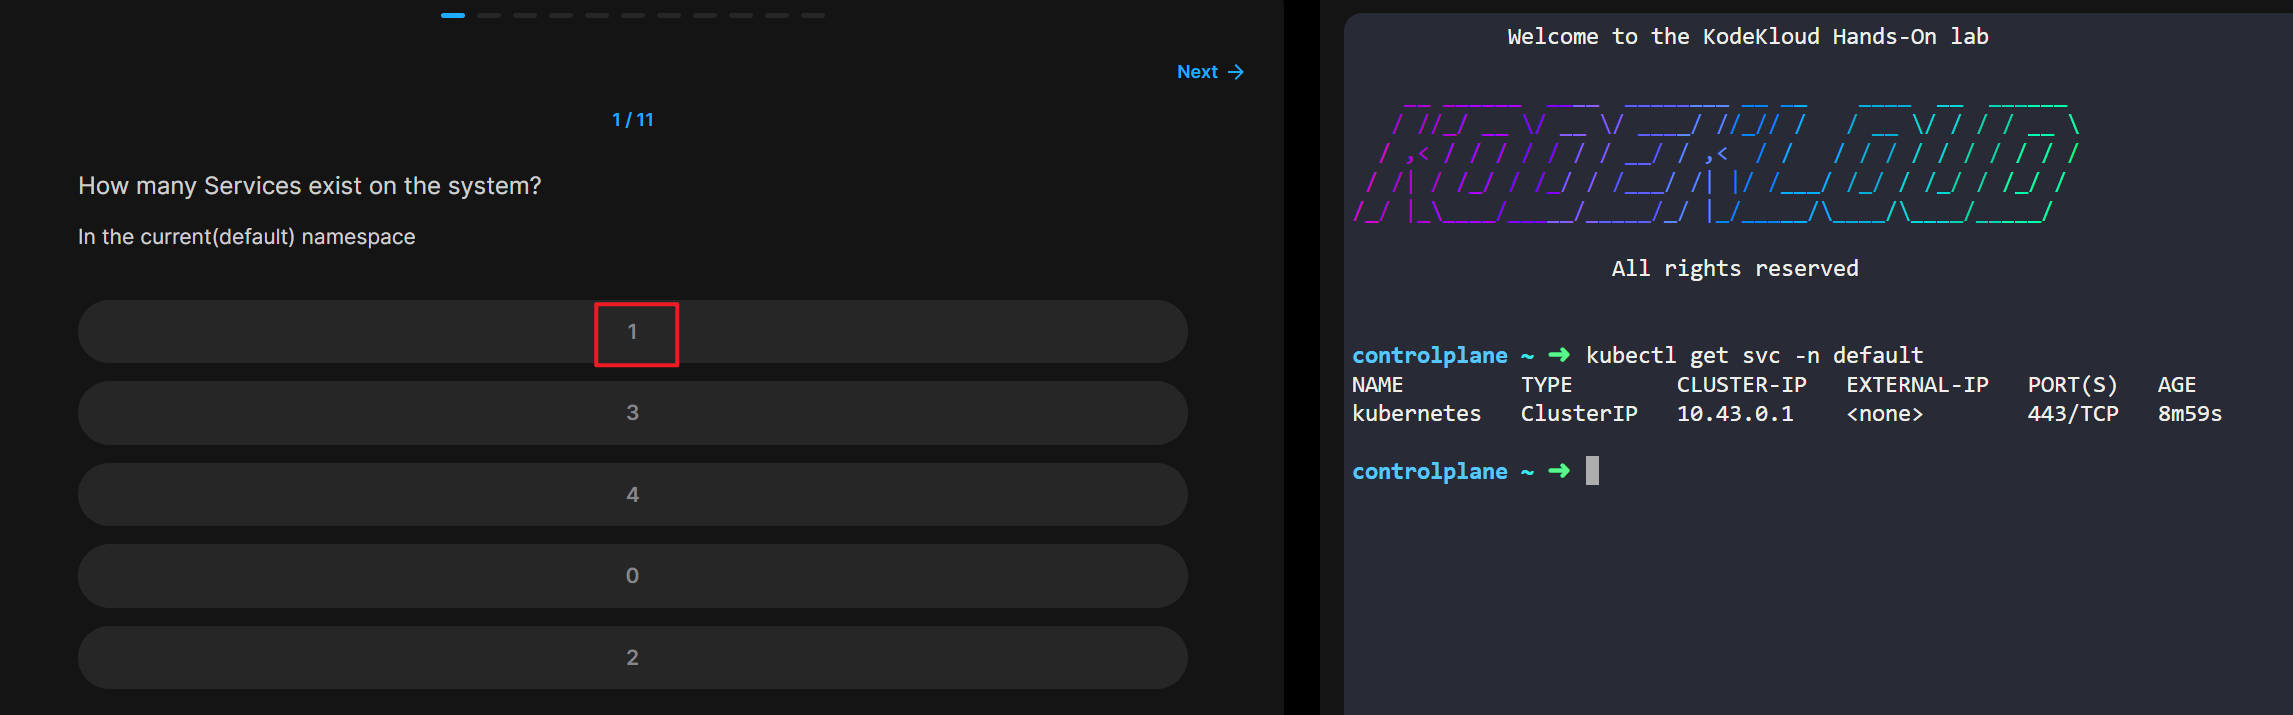This screenshot has width=2293, height=715.
Task: Click 'Welcome to the KodeKloud Hands-On lab' text
Action: (1748, 37)
